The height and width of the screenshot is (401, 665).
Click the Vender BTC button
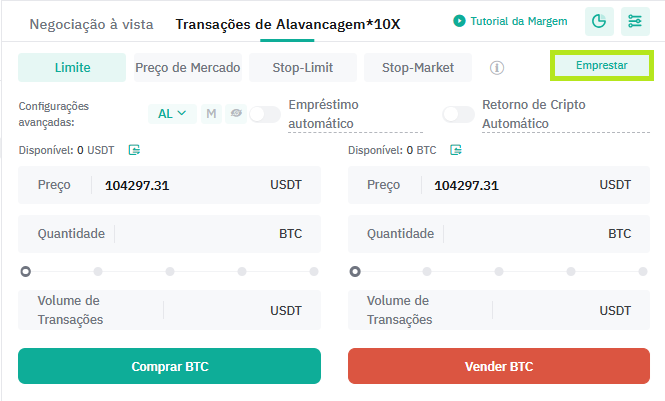click(x=499, y=366)
